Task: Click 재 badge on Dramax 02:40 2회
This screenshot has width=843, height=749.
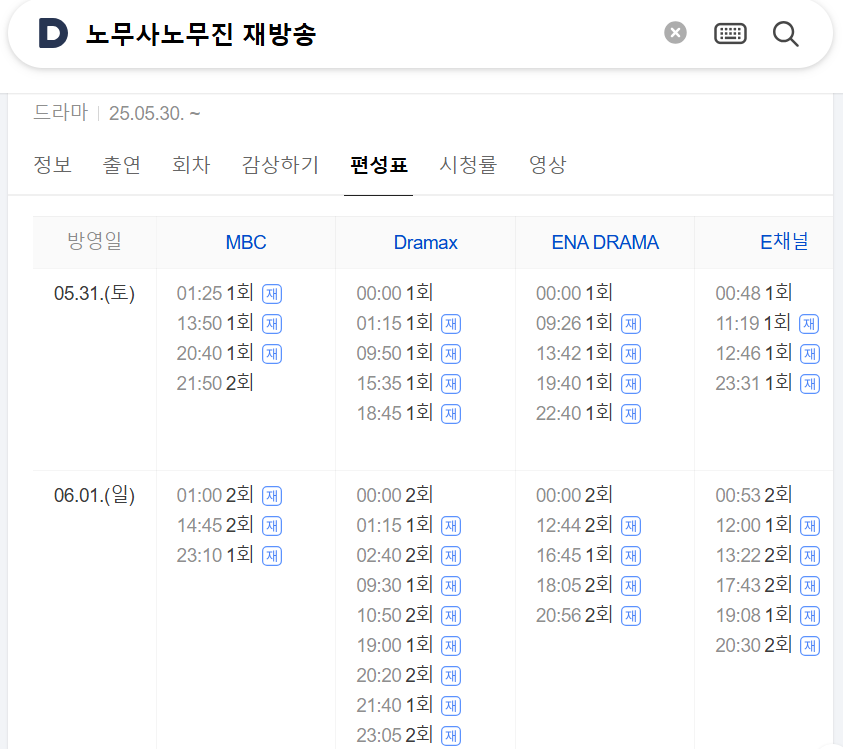Action: click(451, 556)
